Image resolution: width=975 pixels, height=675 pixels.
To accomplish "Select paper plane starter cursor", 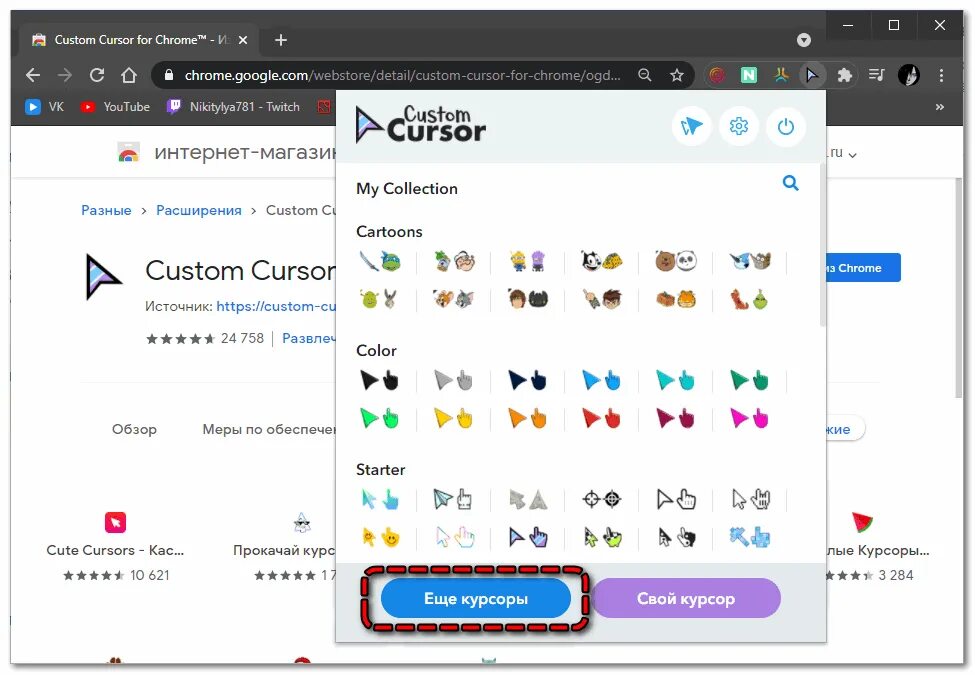I will (x=453, y=499).
